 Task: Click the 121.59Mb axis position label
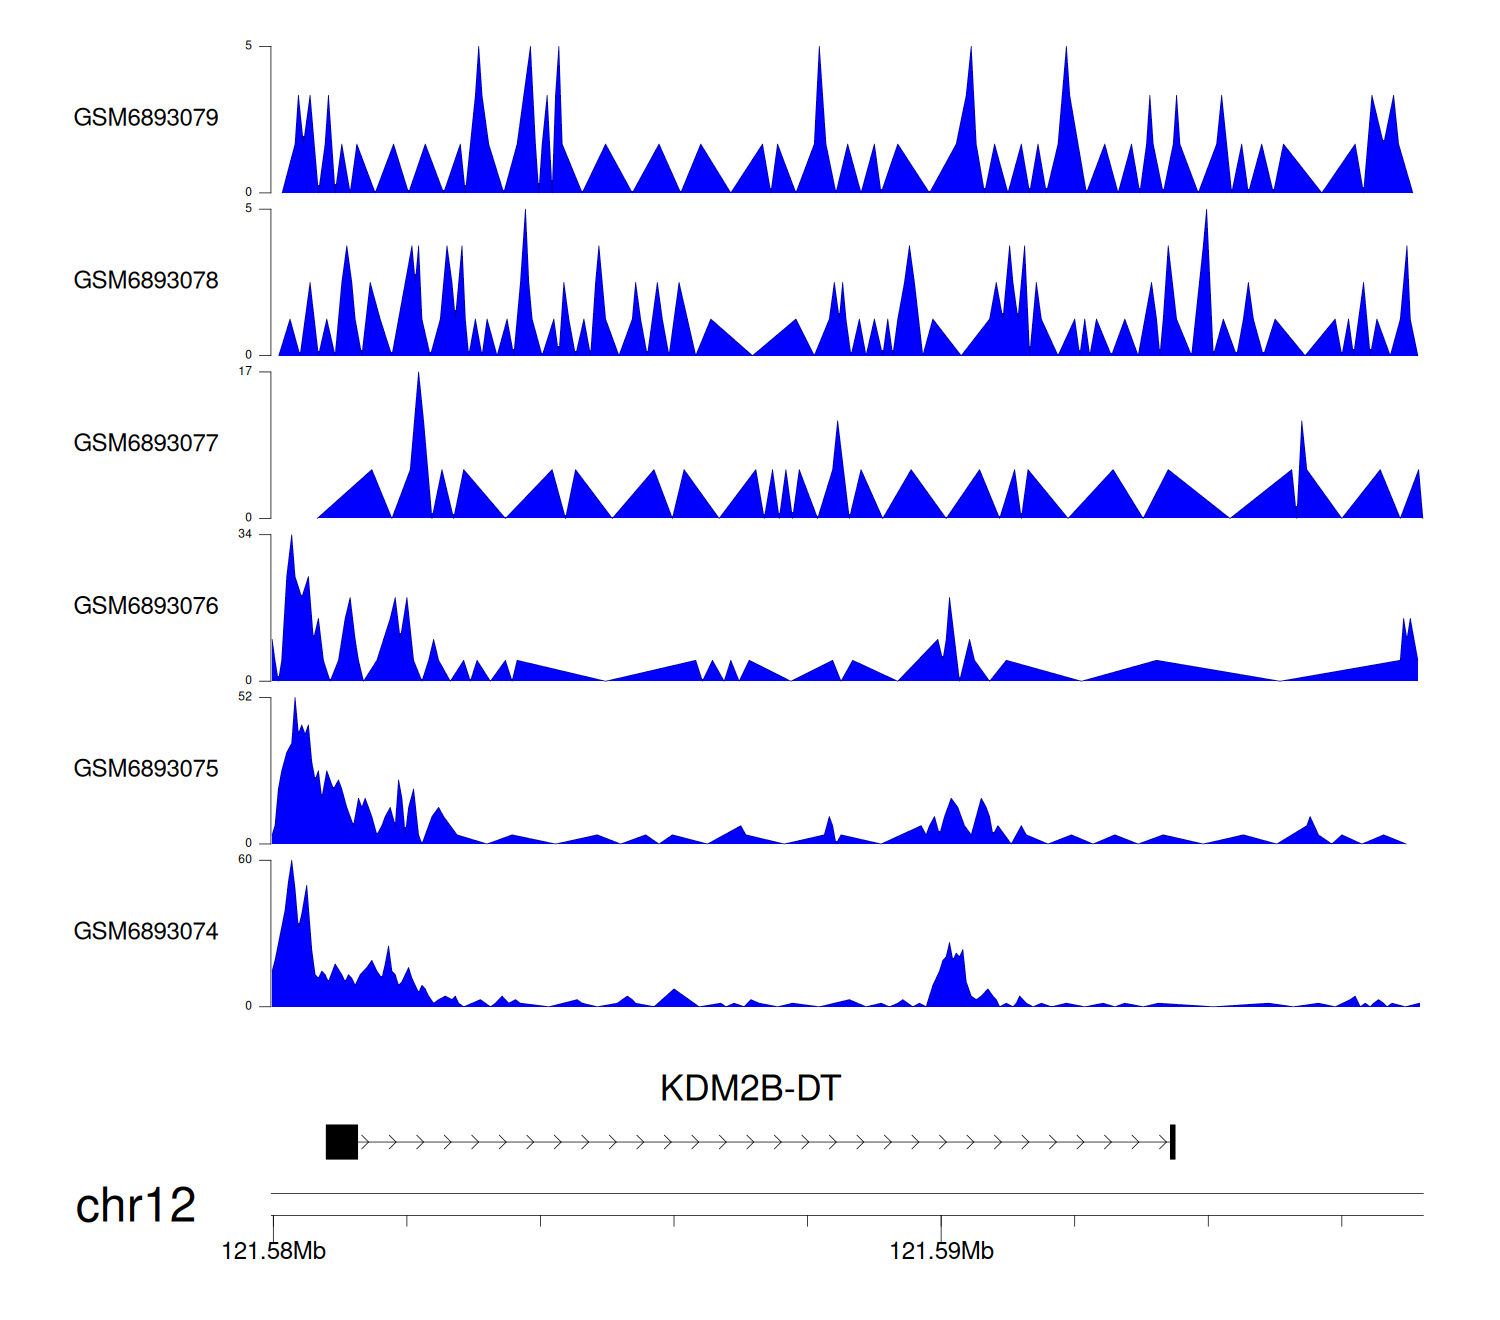941,1252
